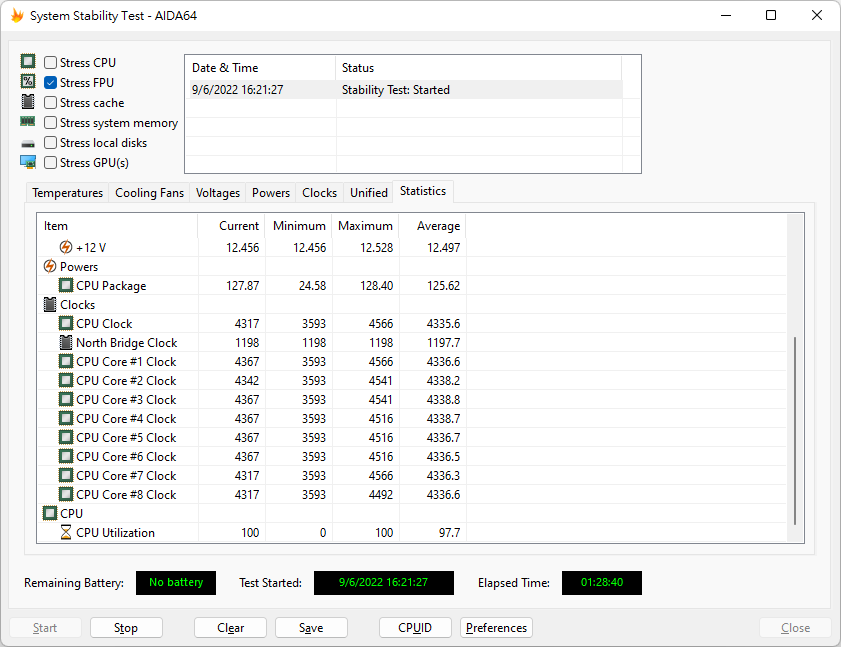Enable the Stress CPU checkbox
This screenshot has width=841, height=647.
coord(50,63)
